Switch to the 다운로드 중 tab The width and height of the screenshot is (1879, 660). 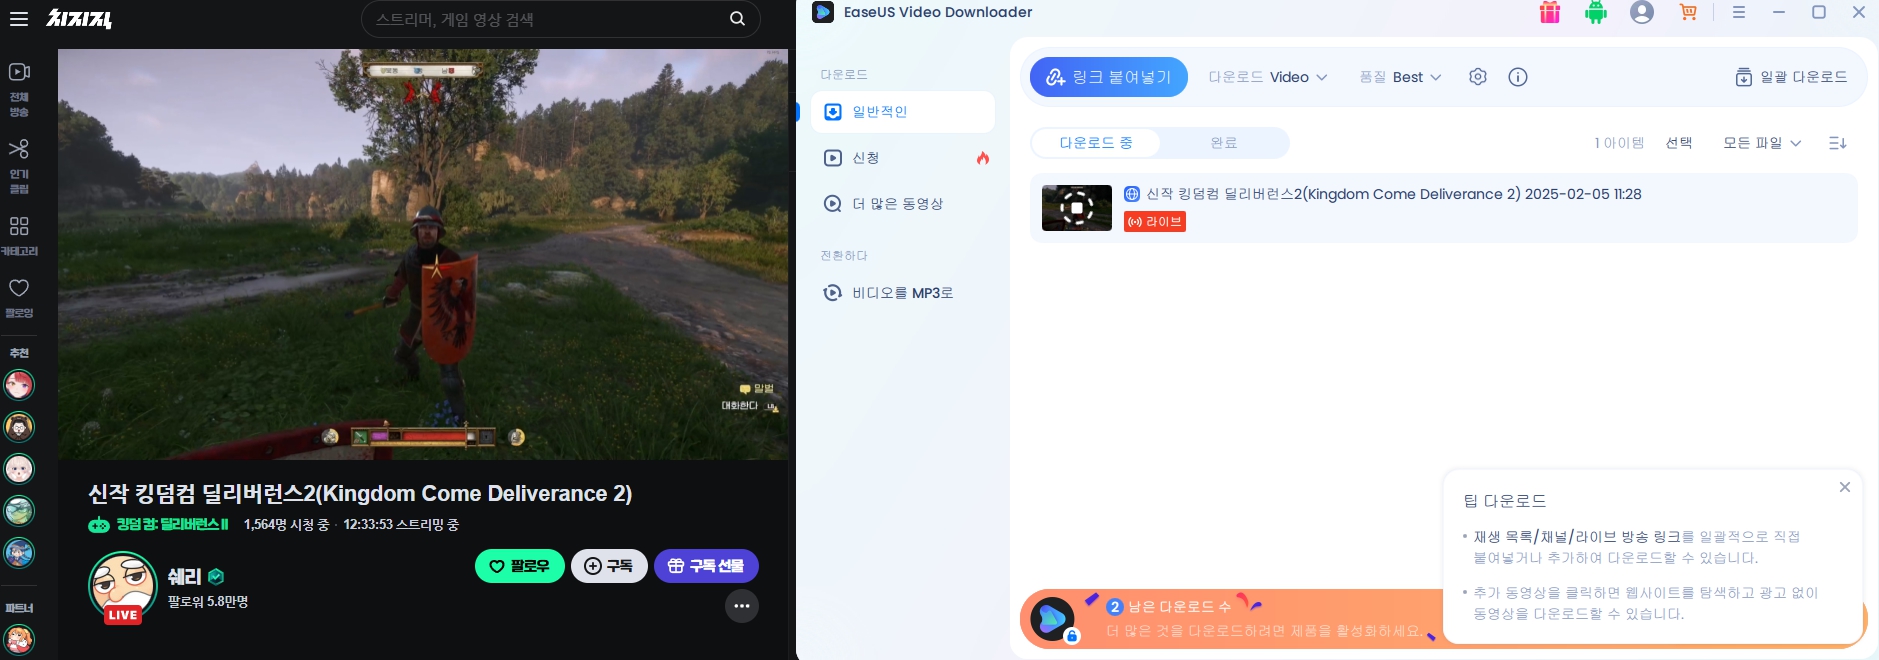click(1096, 143)
